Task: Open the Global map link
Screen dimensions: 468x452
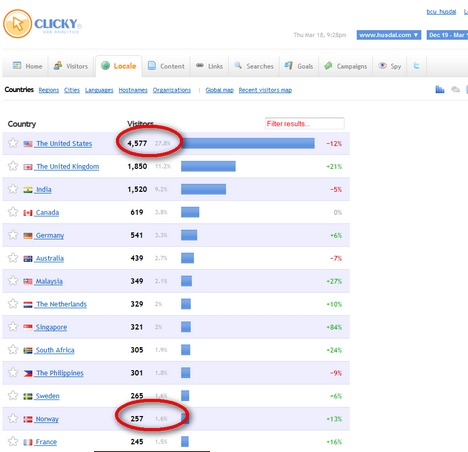Action: [219, 90]
